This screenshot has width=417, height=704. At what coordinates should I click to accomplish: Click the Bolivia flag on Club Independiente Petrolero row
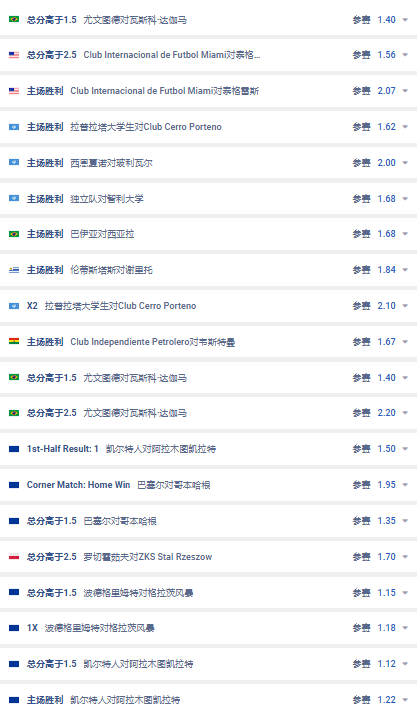click(14, 342)
